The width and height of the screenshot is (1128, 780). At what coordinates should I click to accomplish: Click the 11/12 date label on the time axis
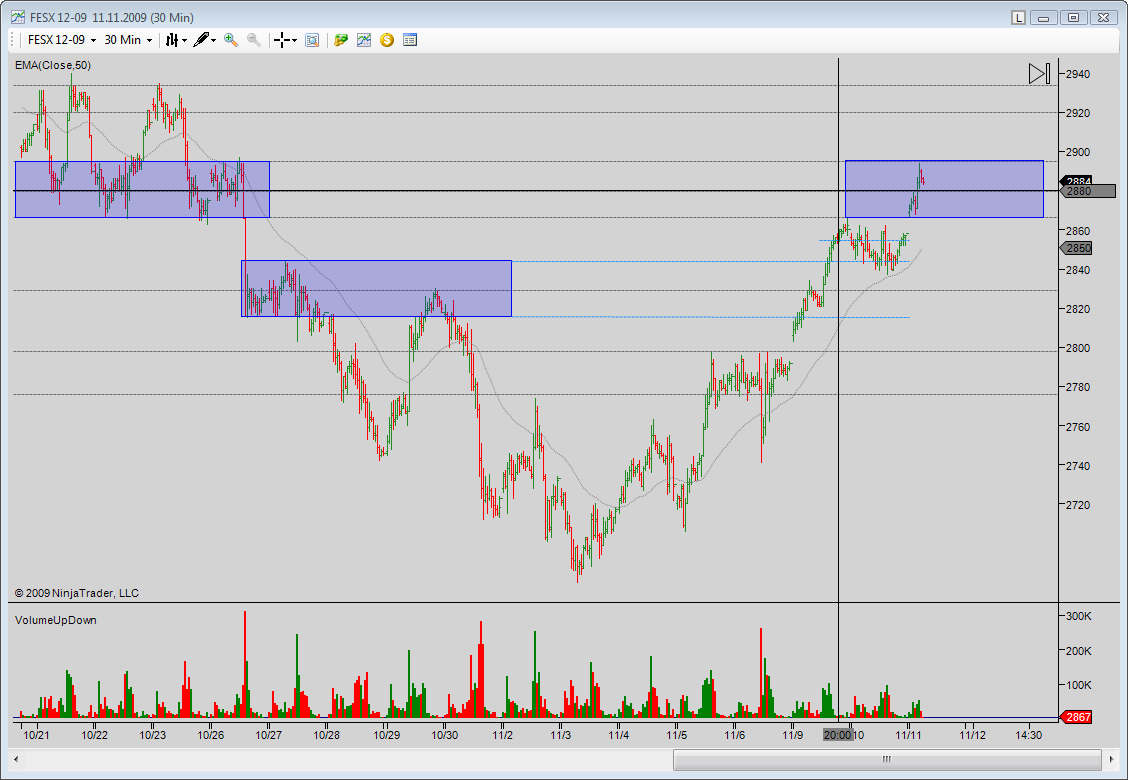click(973, 735)
